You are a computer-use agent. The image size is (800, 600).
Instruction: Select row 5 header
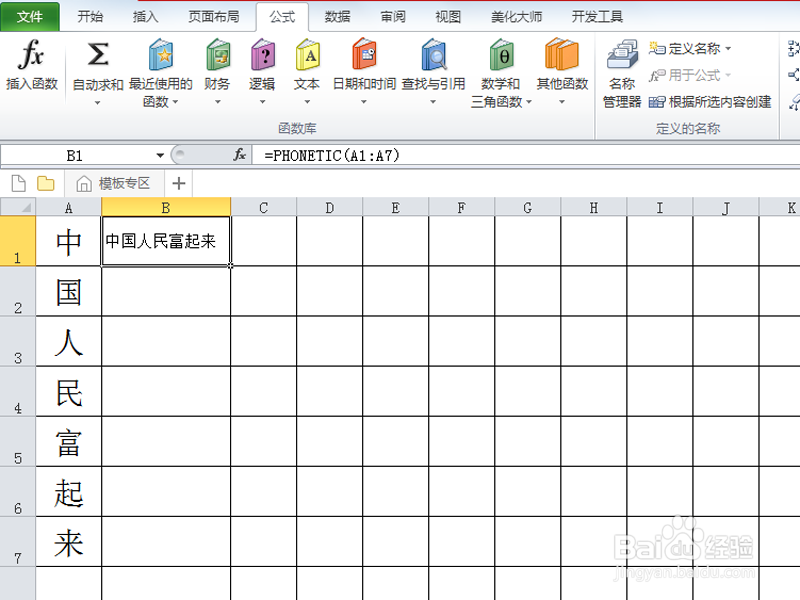point(18,441)
